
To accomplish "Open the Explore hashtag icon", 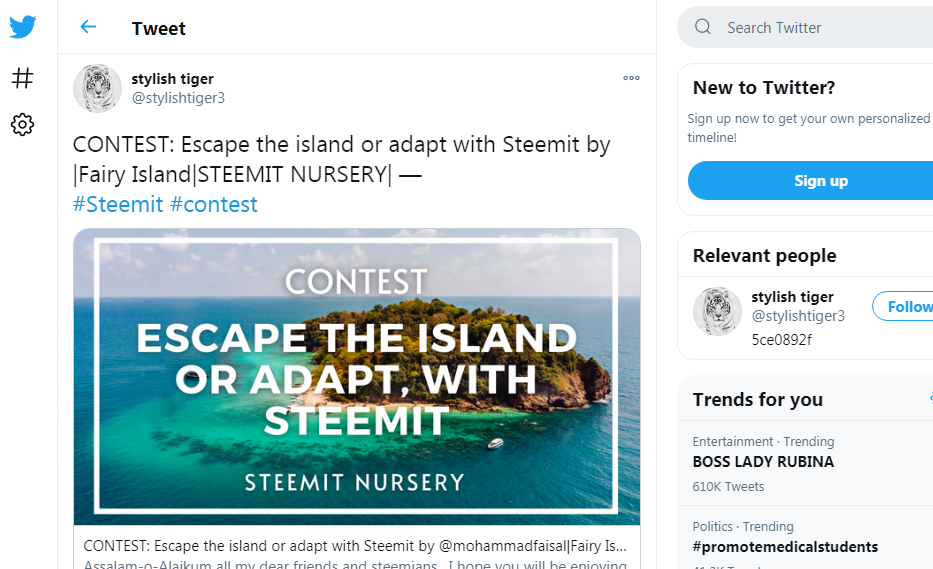I will pyautogui.click(x=23, y=77).
